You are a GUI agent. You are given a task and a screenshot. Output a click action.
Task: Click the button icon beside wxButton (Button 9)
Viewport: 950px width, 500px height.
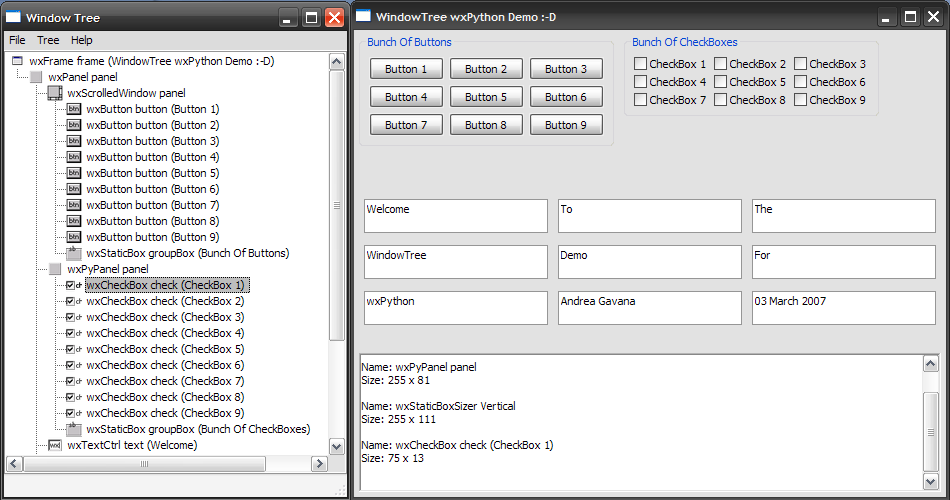pos(74,237)
